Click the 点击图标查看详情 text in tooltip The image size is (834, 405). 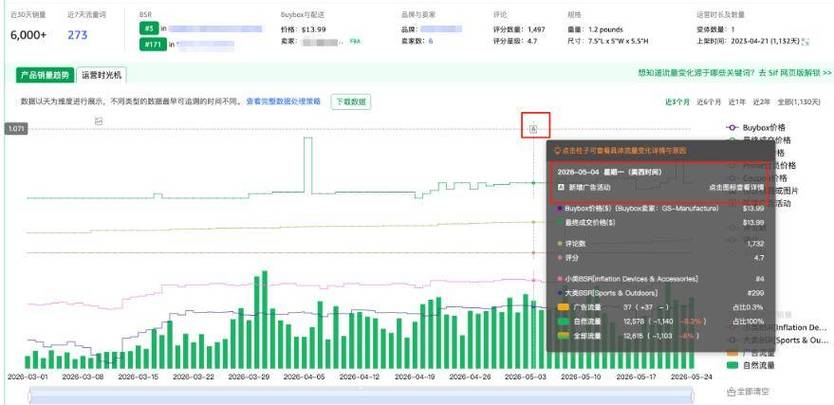point(736,187)
